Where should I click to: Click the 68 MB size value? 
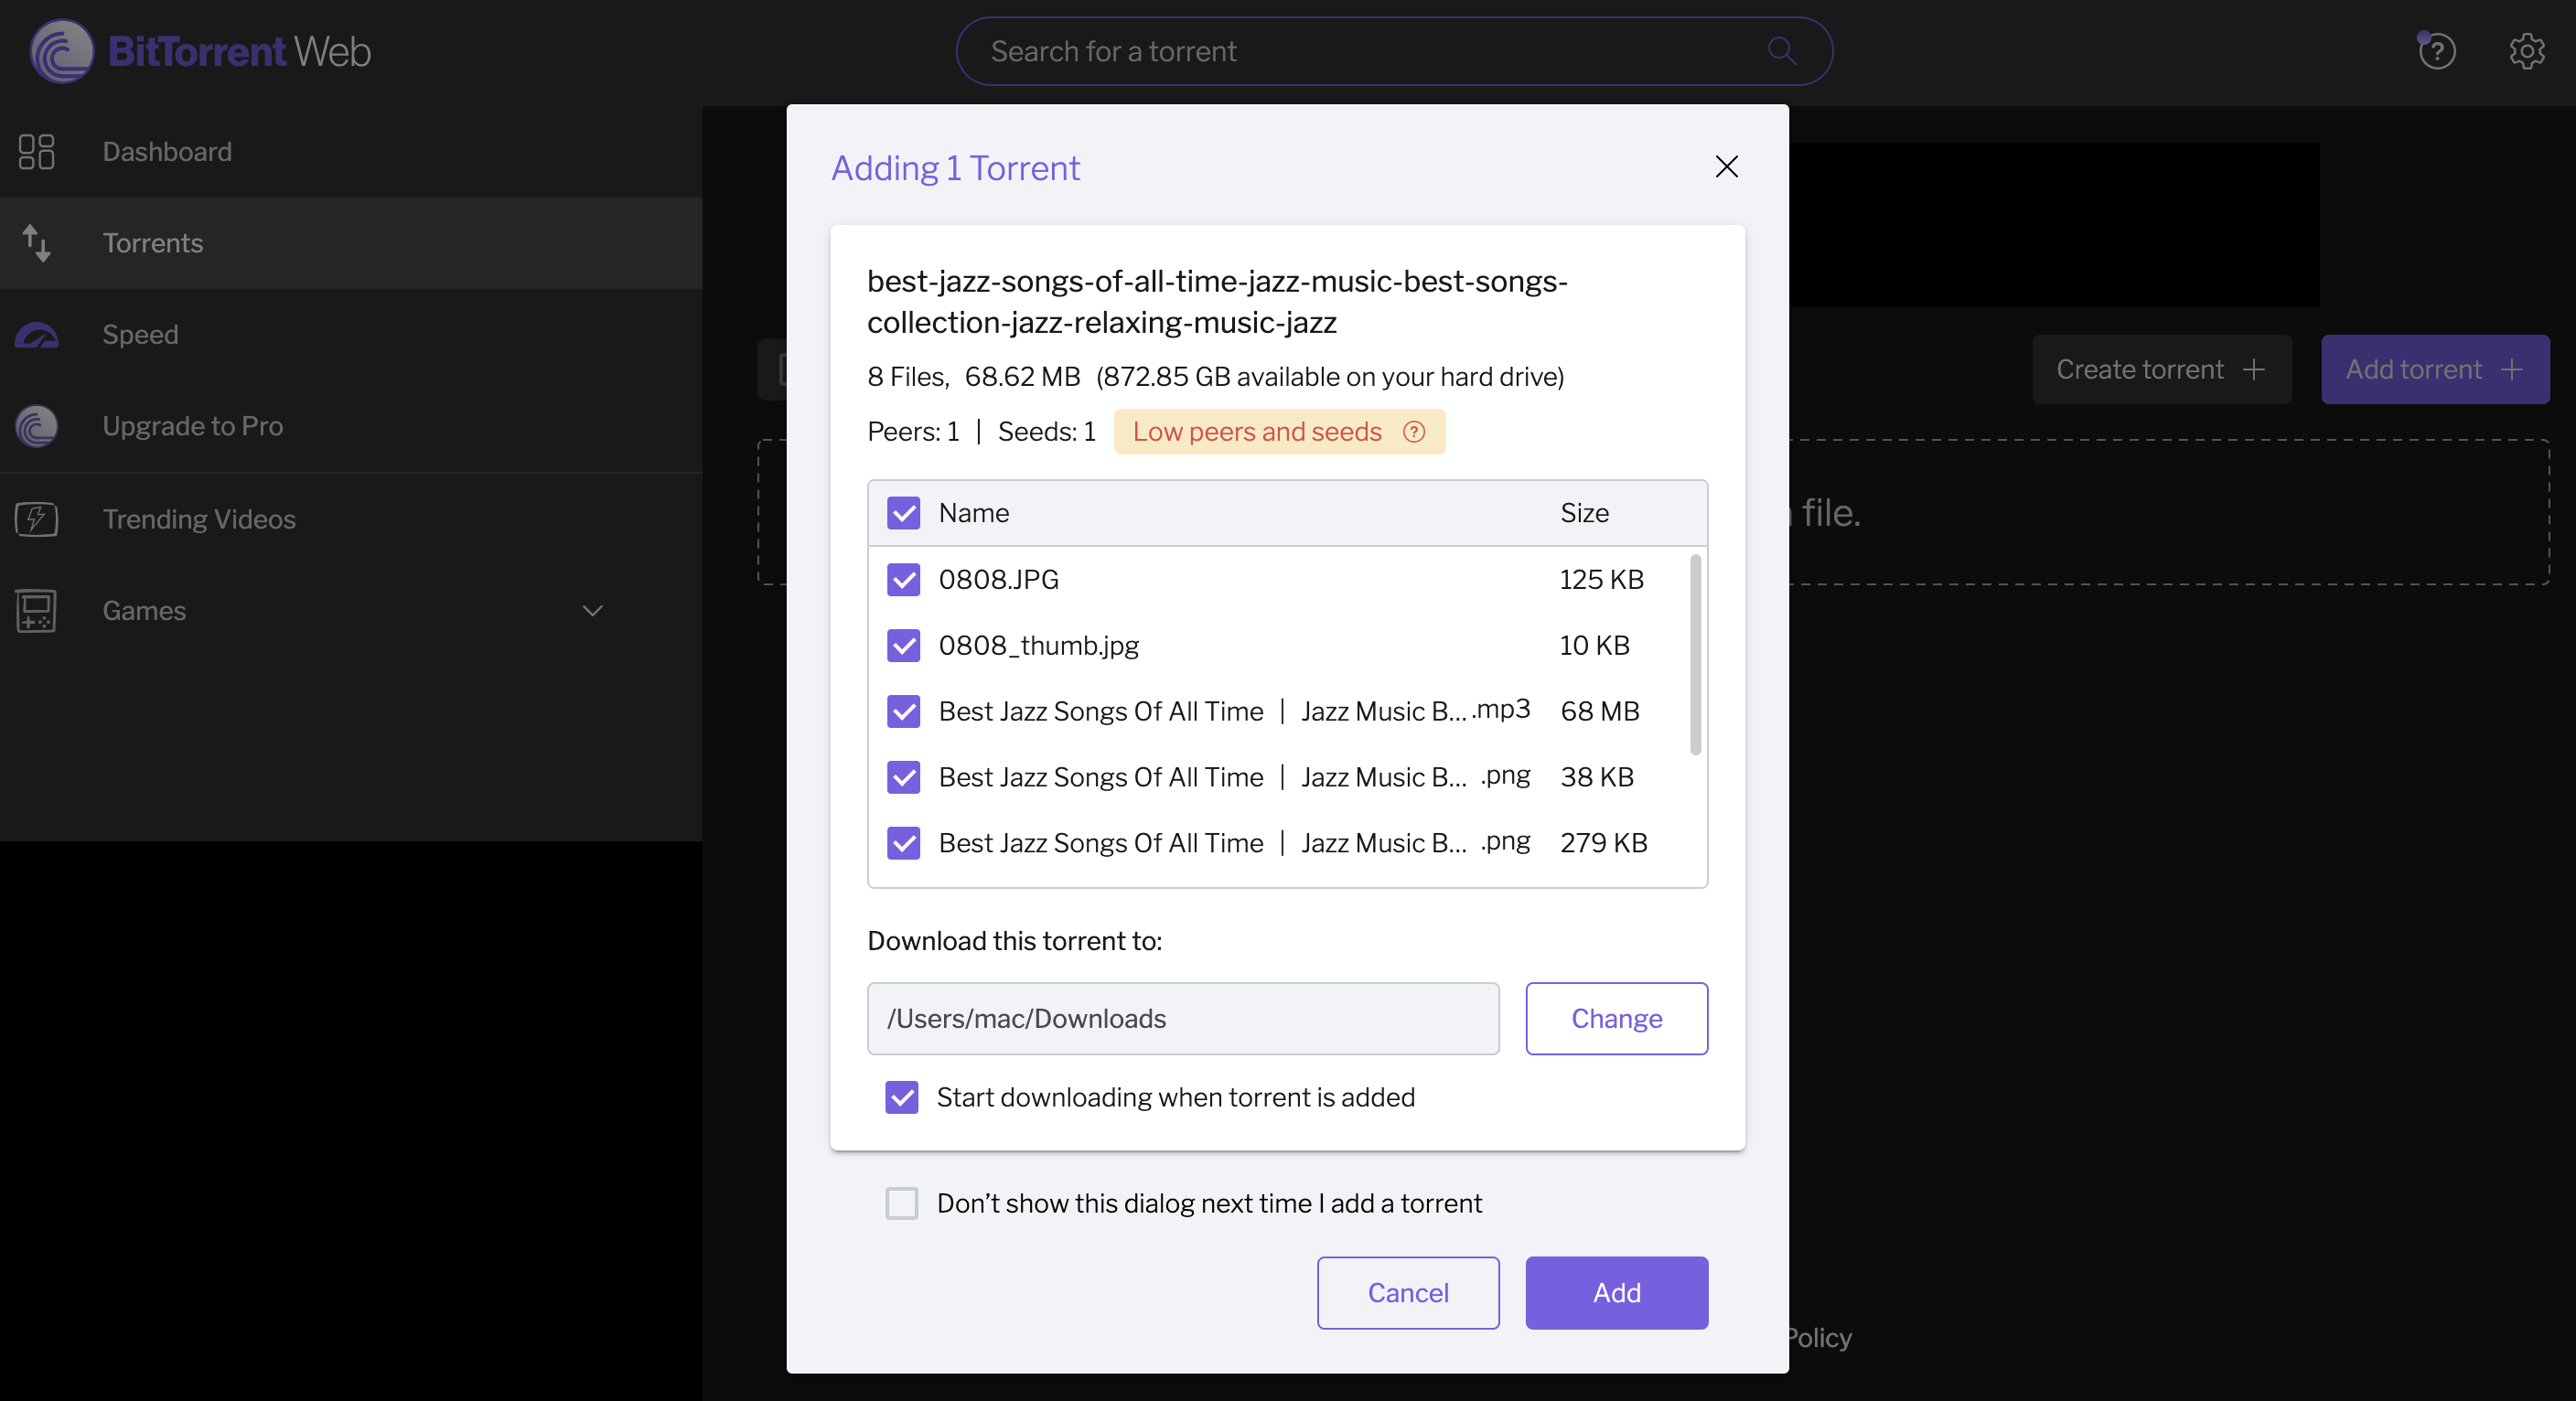pos(1599,711)
